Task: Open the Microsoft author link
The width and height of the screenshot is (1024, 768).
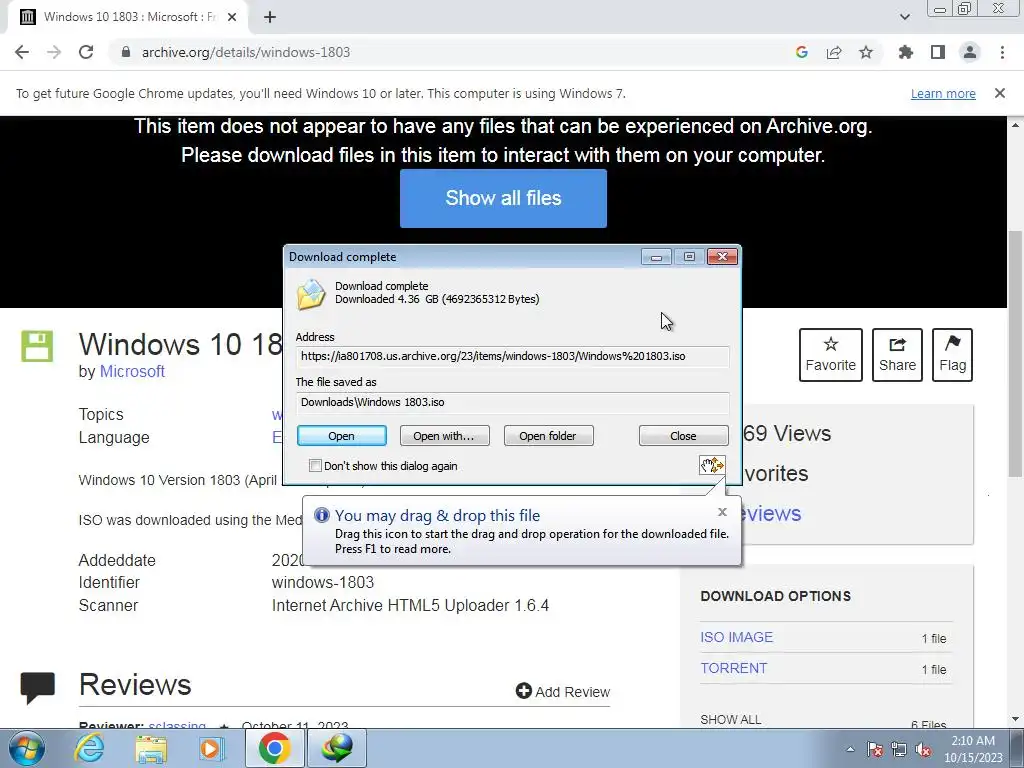Action: click(x=132, y=372)
